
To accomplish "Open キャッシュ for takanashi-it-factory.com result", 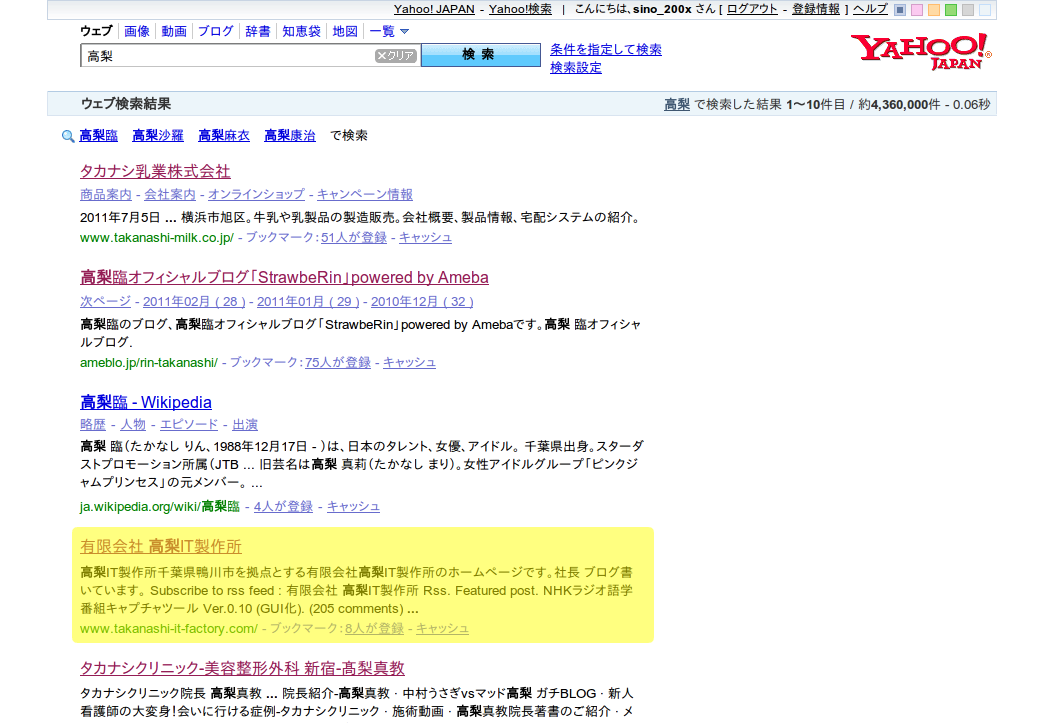I will (443, 629).
